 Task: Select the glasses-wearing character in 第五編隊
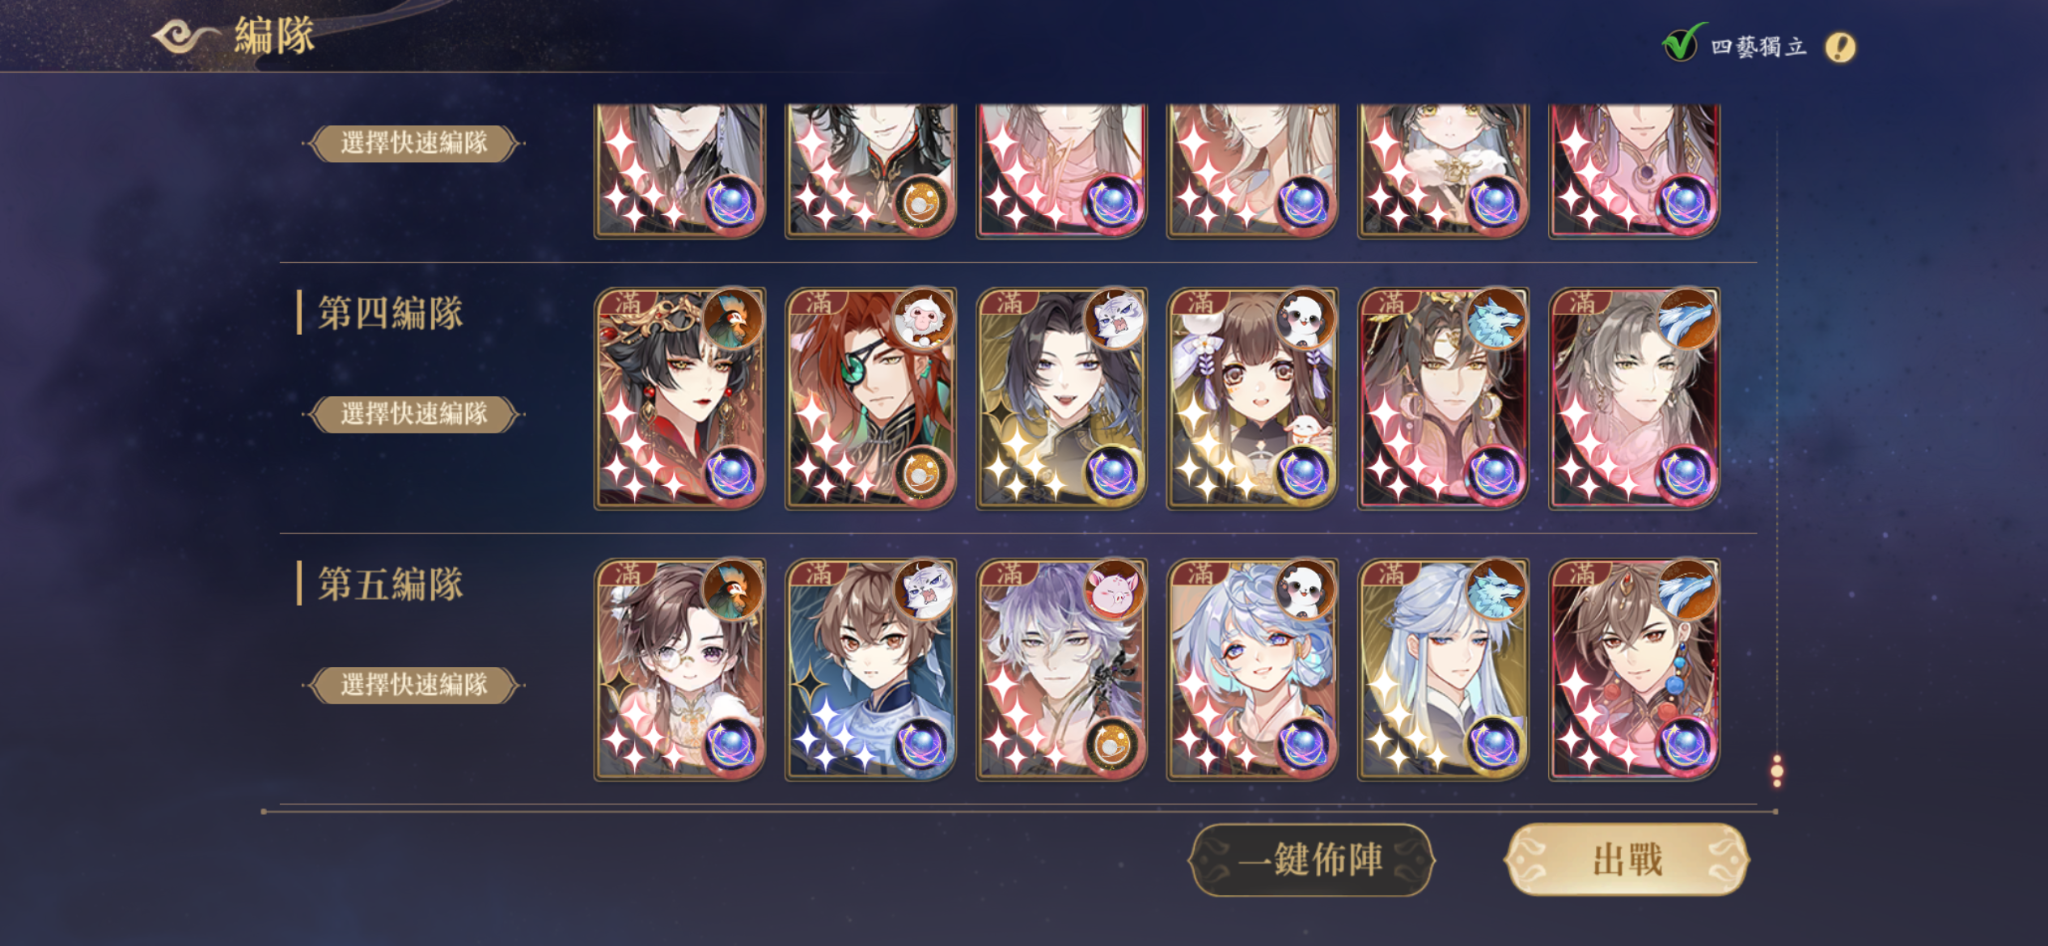(x=680, y=670)
